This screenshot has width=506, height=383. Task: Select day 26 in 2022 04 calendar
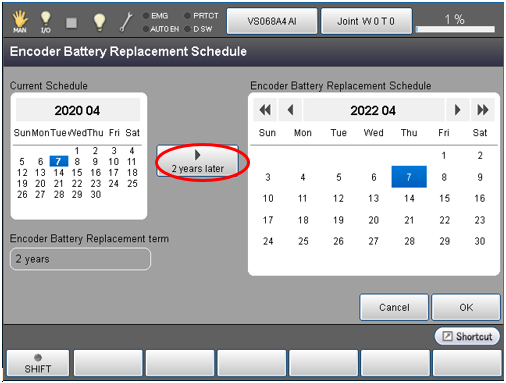[338, 241]
